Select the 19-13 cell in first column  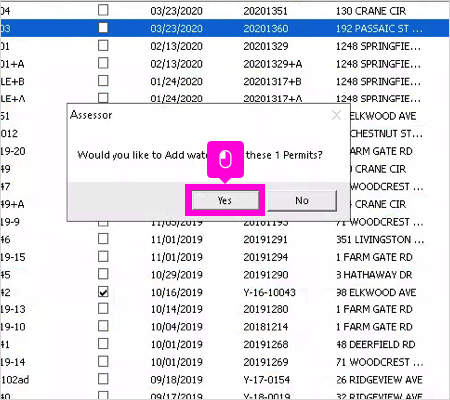coord(13,309)
